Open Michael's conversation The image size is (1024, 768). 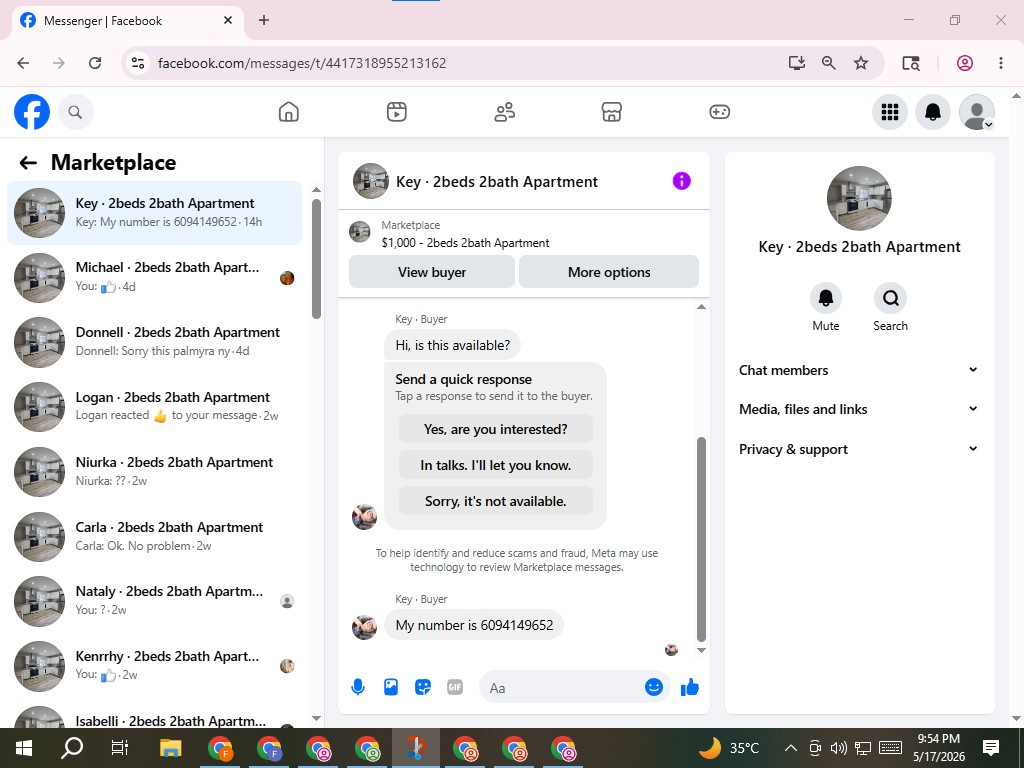[155, 278]
